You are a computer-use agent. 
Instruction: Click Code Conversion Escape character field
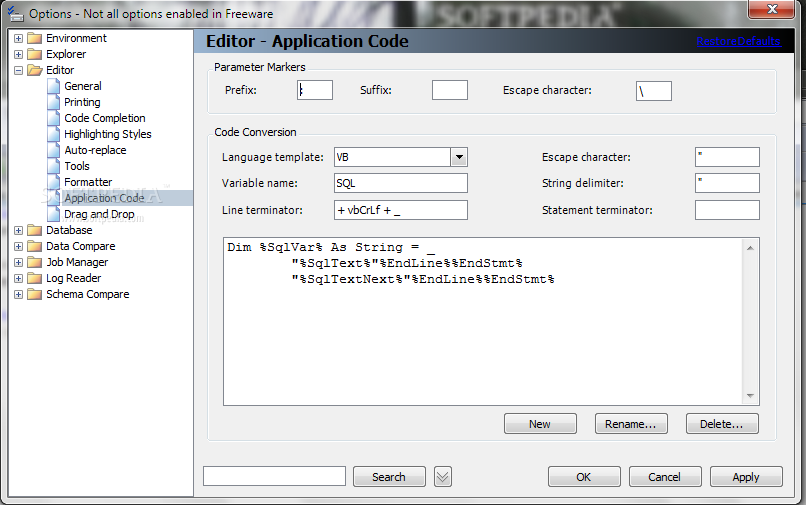pos(727,157)
